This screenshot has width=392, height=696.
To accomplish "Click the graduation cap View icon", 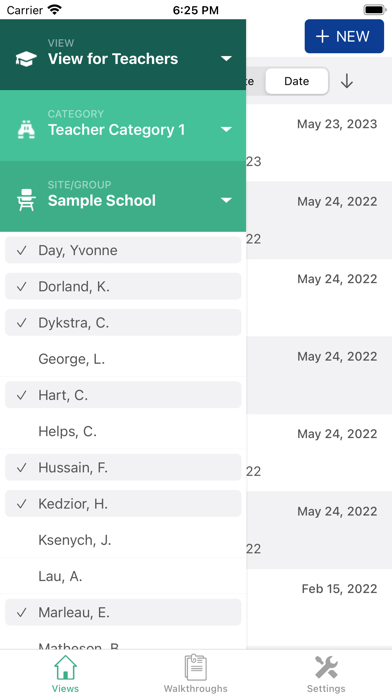I will point(26,59).
